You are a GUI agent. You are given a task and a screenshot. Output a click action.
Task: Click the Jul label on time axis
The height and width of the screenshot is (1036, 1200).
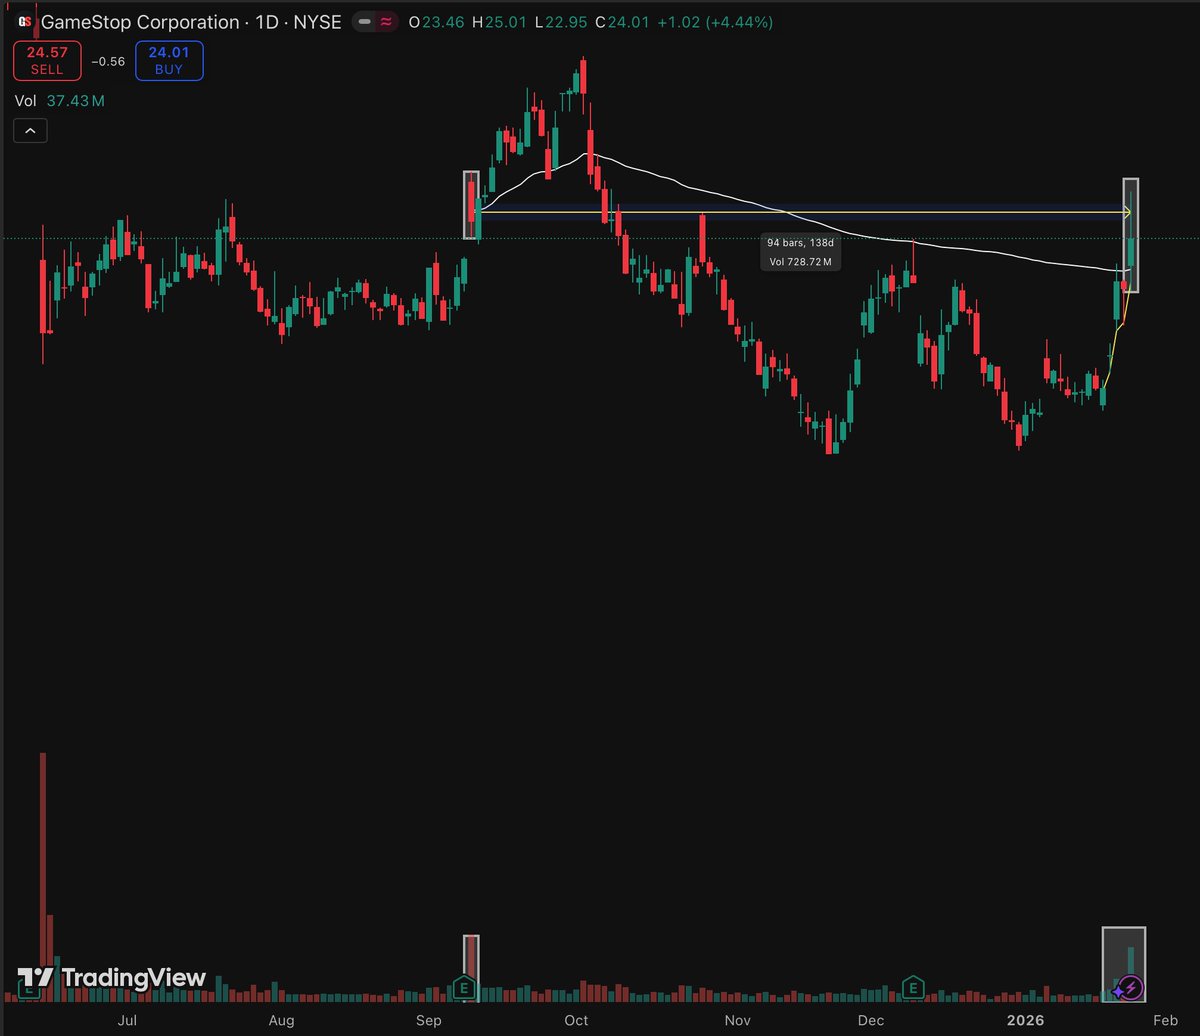[127, 1020]
